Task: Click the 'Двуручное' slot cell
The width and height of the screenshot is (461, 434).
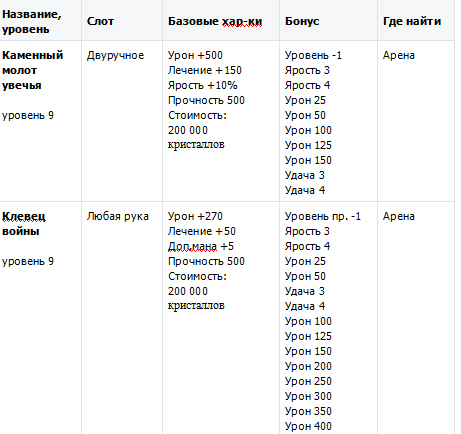Action: point(115,55)
